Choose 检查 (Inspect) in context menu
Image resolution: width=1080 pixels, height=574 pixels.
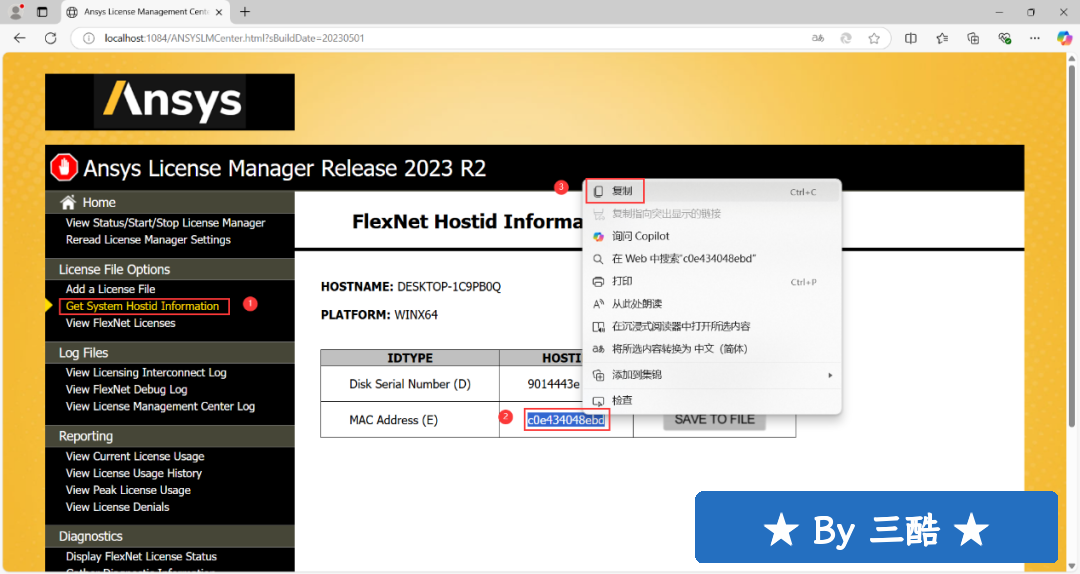(x=712, y=400)
